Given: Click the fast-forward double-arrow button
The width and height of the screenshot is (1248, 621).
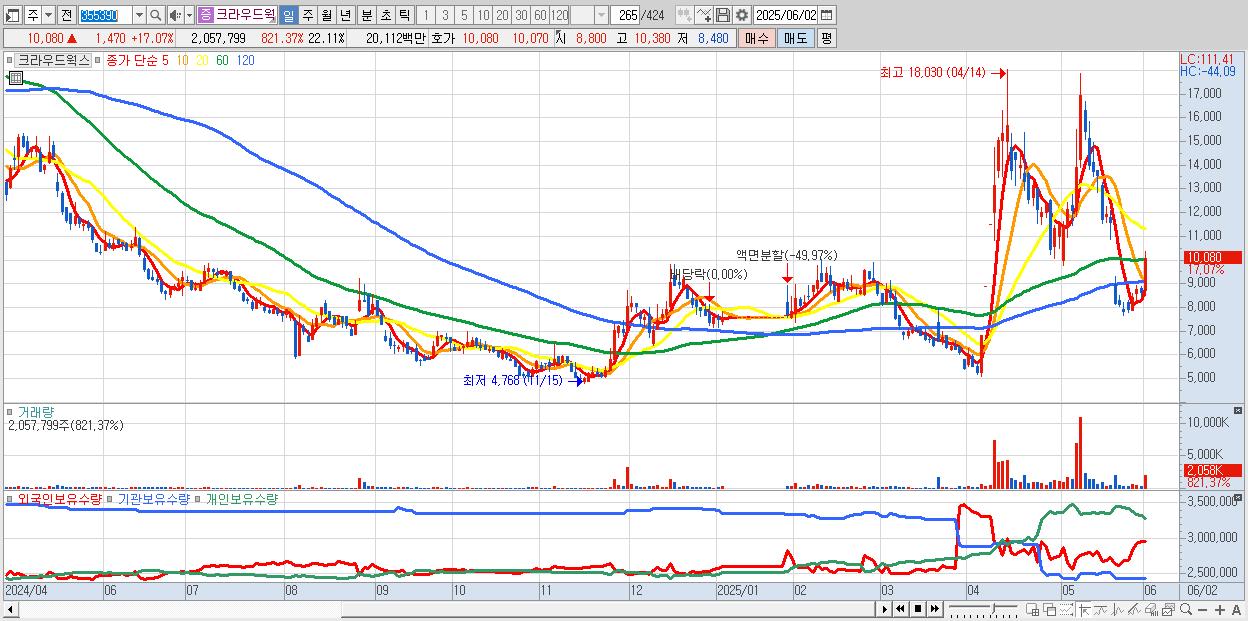Looking at the screenshot, I should coord(934,609).
